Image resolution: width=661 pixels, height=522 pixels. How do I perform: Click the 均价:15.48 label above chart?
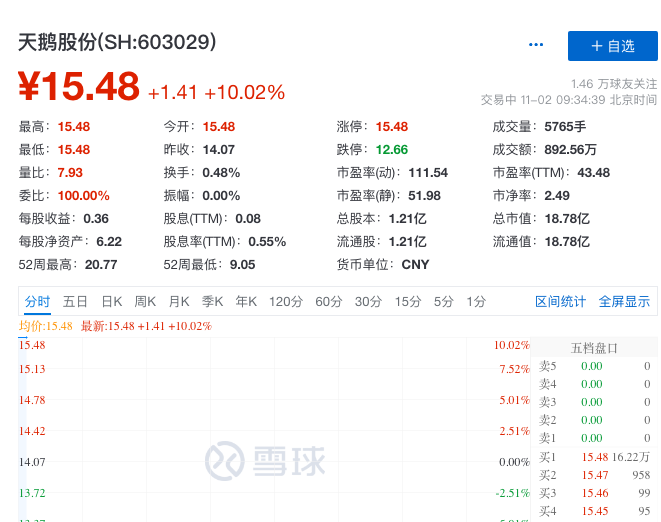[x=46, y=326]
